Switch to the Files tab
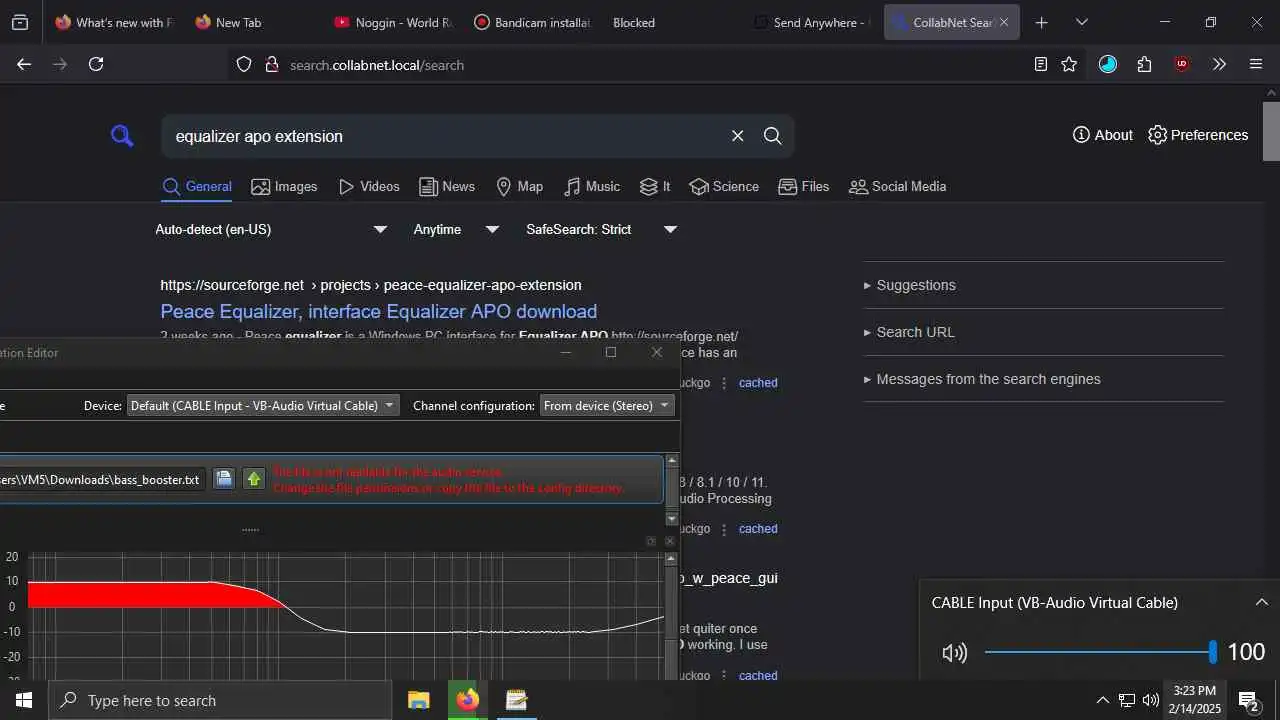This screenshot has height=720, width=1280. click(x=804, y=187)
